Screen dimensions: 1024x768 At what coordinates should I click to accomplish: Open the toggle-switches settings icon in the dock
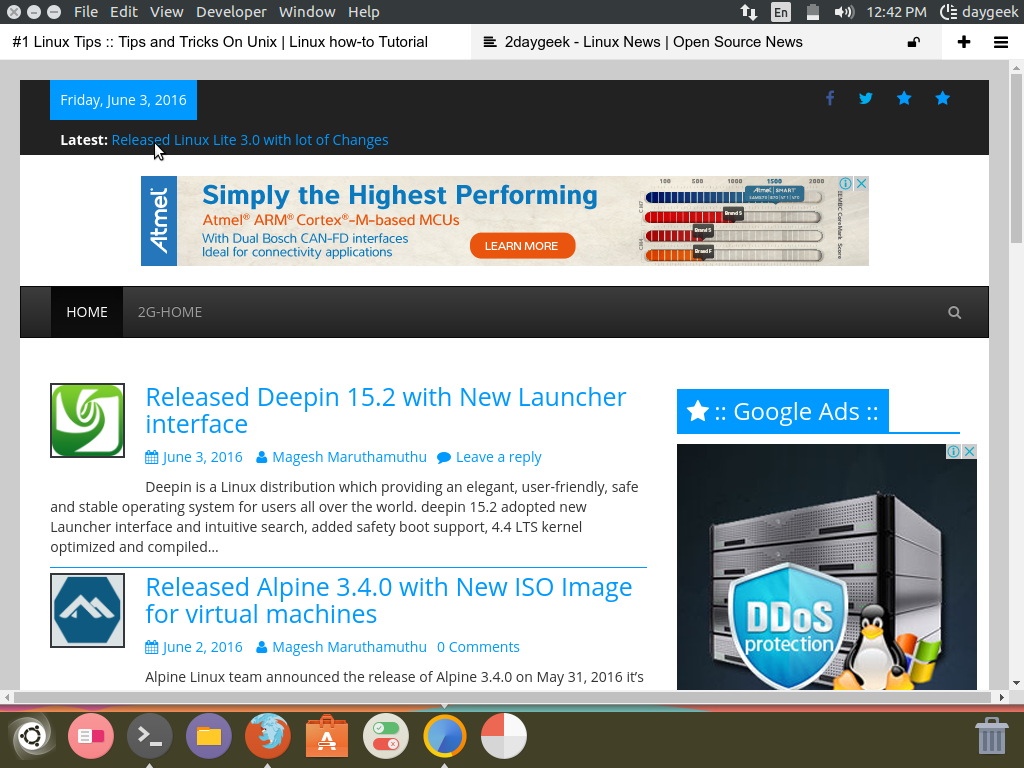point(386,736)
